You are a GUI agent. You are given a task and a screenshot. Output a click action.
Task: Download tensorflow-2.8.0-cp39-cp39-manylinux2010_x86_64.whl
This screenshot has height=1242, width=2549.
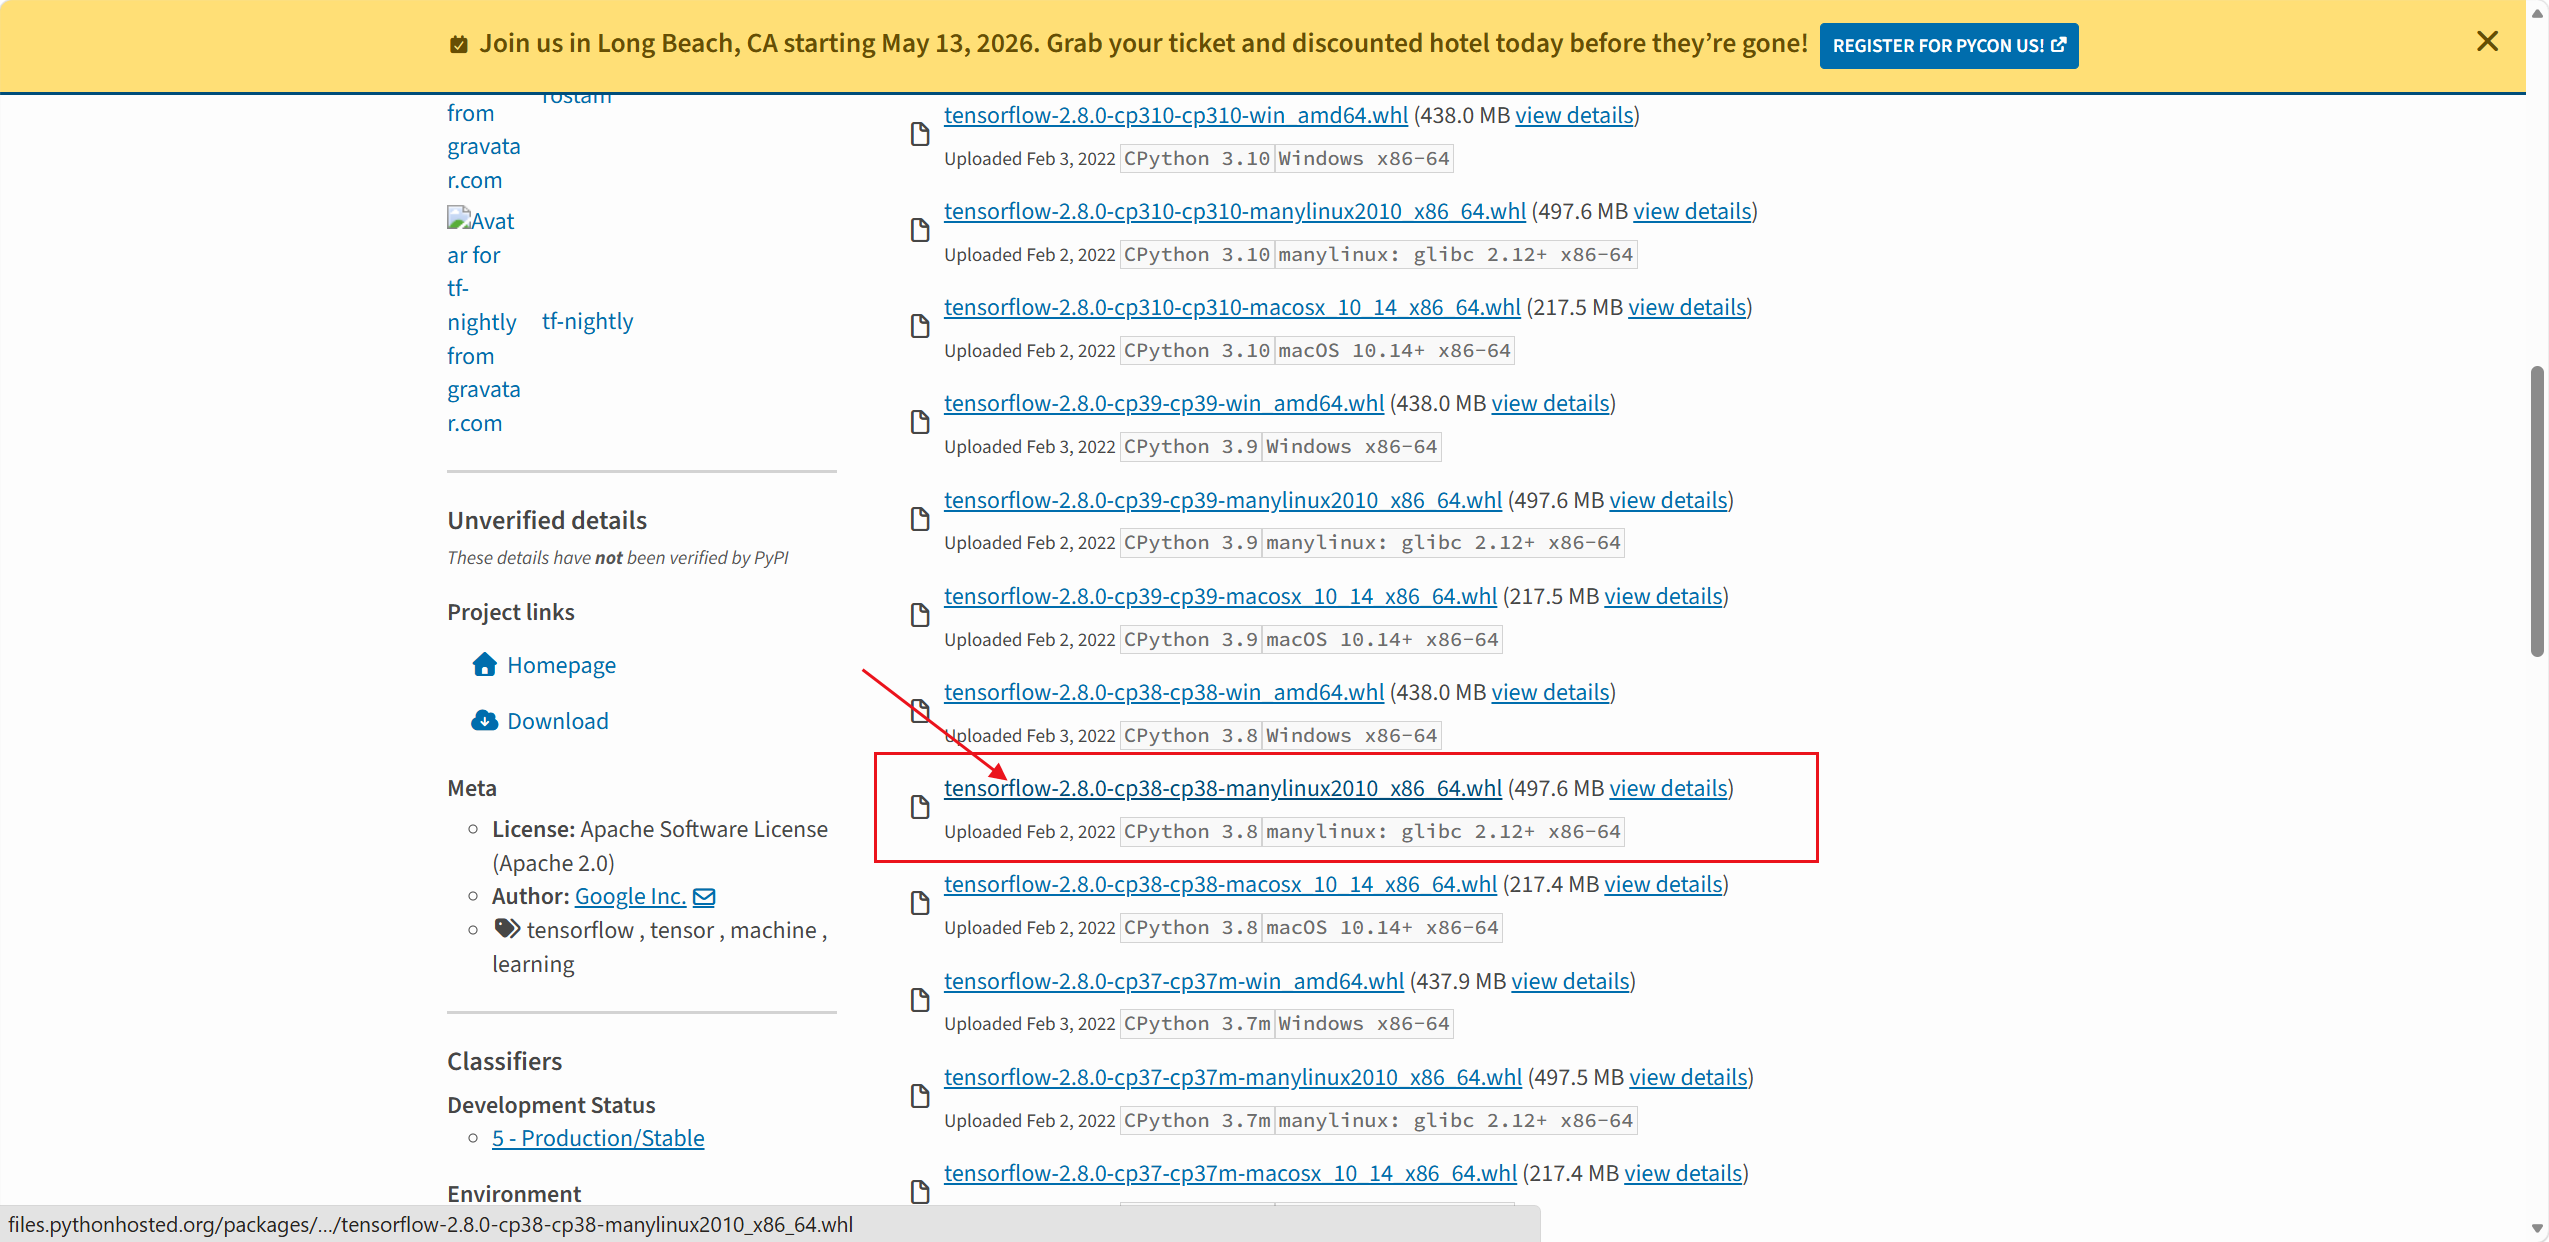point(1222,500)
